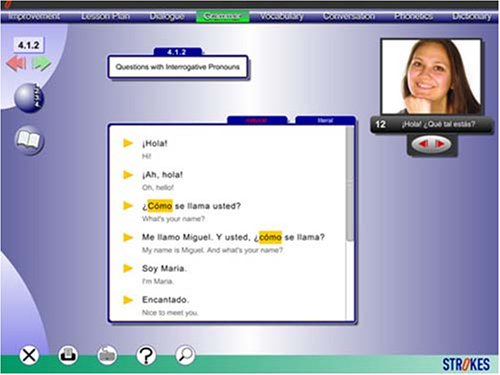500x375 pixels.
Task: Click the greyed keyboard icon in bottom bar
Action: (x=107, y=355)
